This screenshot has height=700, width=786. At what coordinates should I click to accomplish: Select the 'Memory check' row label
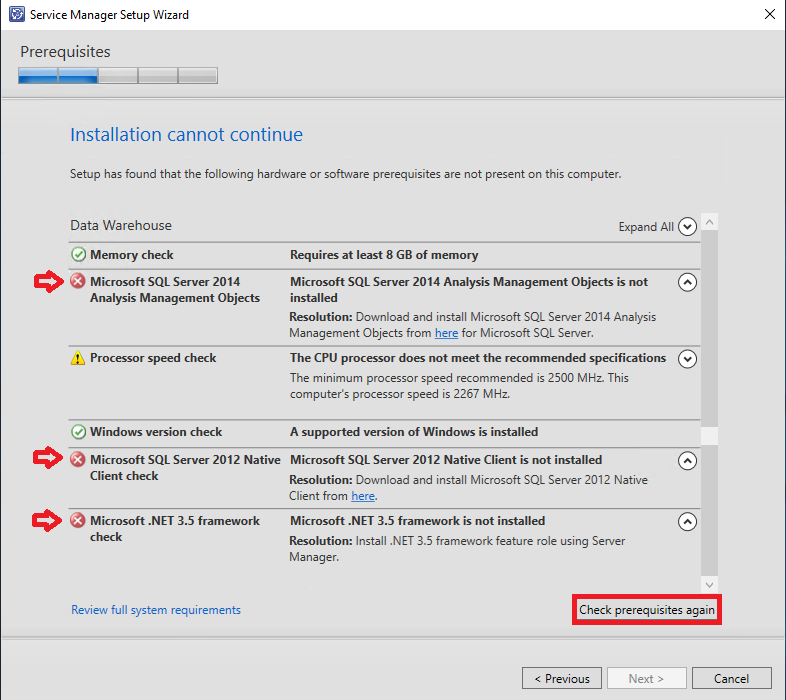[132, 255]
